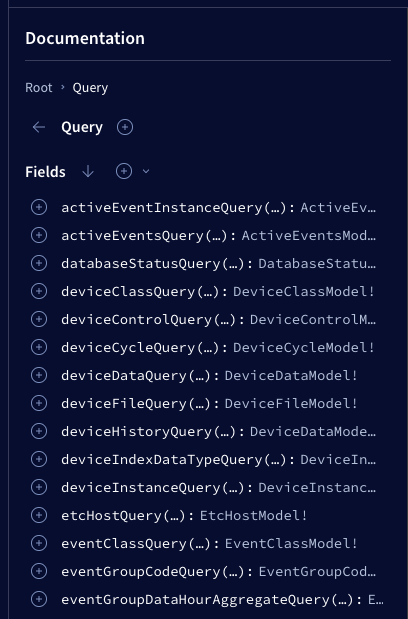This screenshot has height=619, width=408.
Task: Click add-all-fields plus icon beside Fields
Action: point(124,171)
